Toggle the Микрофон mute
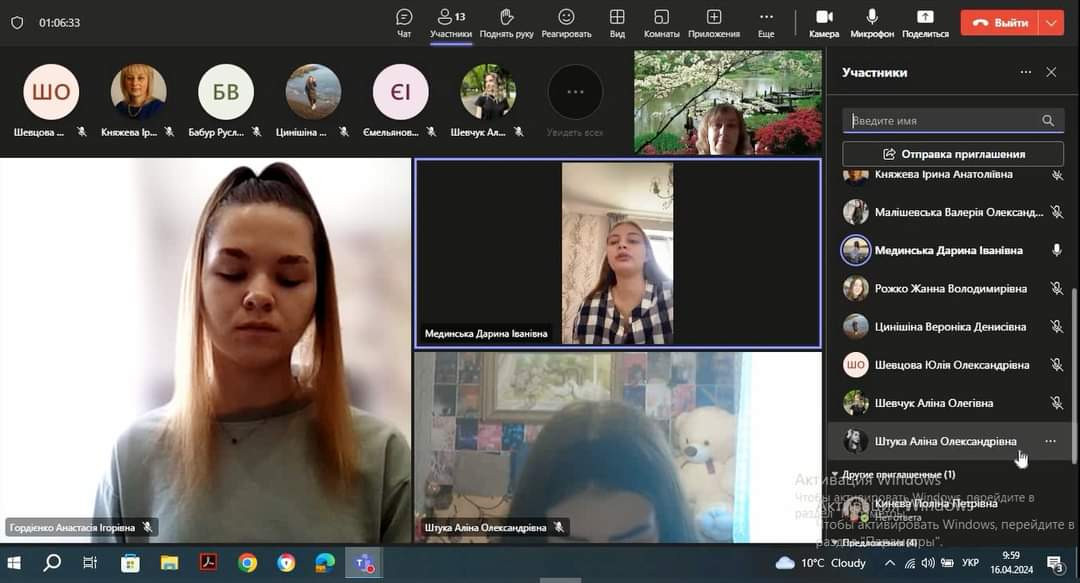This screenshot has width=1080, height=583. tap(872, 23)
